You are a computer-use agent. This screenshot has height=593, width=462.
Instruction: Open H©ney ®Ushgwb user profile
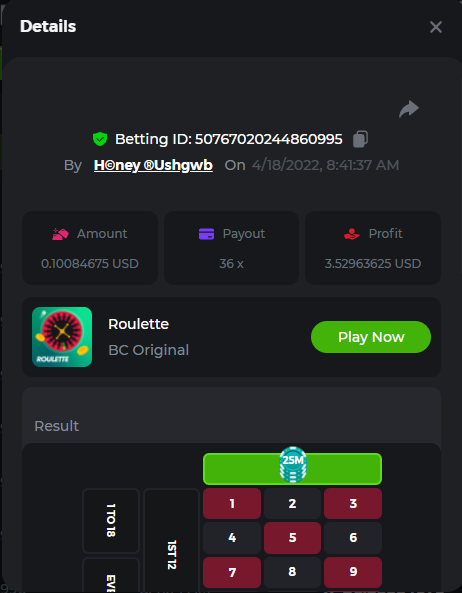153,165
